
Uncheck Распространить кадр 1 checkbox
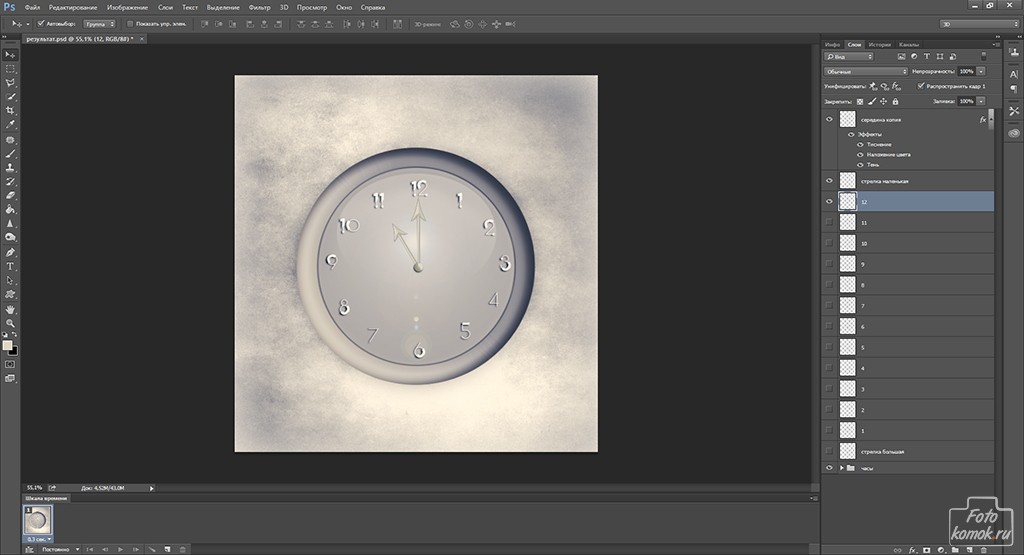[x=921, y=86]
